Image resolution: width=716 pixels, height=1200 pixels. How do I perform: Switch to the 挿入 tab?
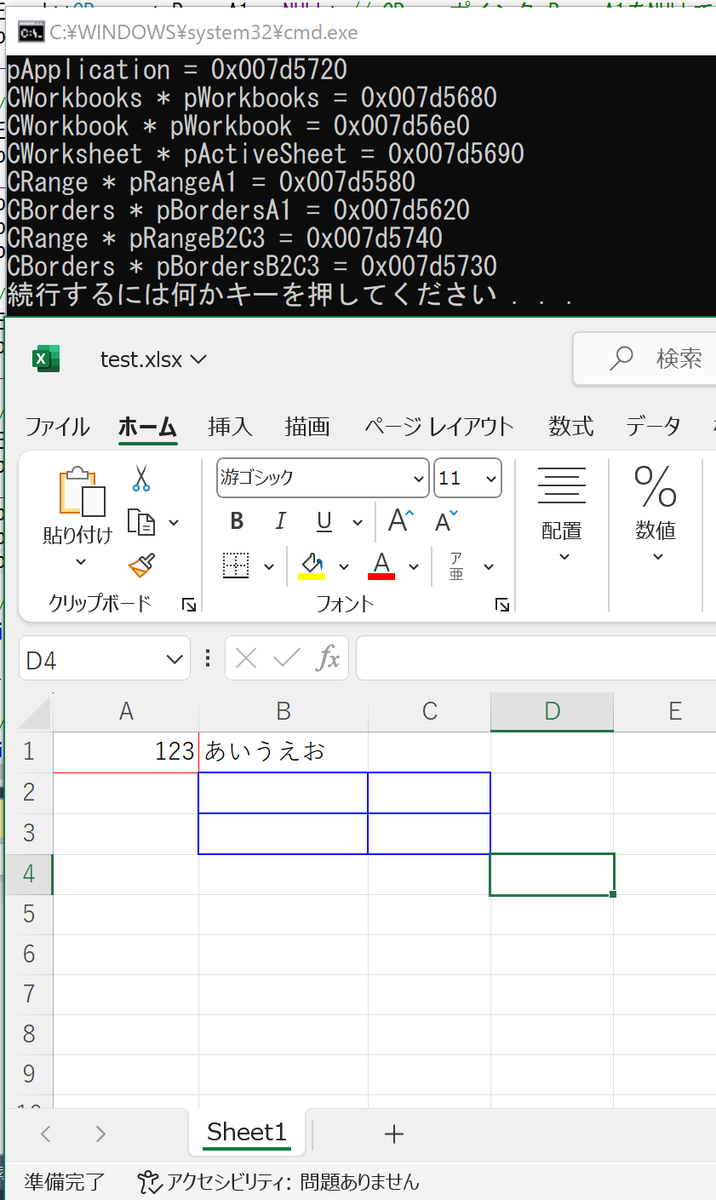point(230,427)
